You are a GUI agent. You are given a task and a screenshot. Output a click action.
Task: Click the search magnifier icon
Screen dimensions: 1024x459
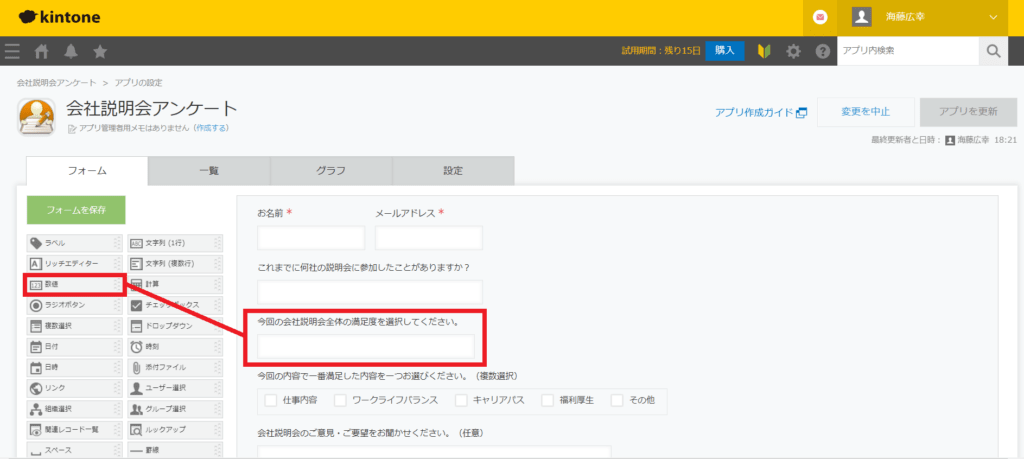993,51
